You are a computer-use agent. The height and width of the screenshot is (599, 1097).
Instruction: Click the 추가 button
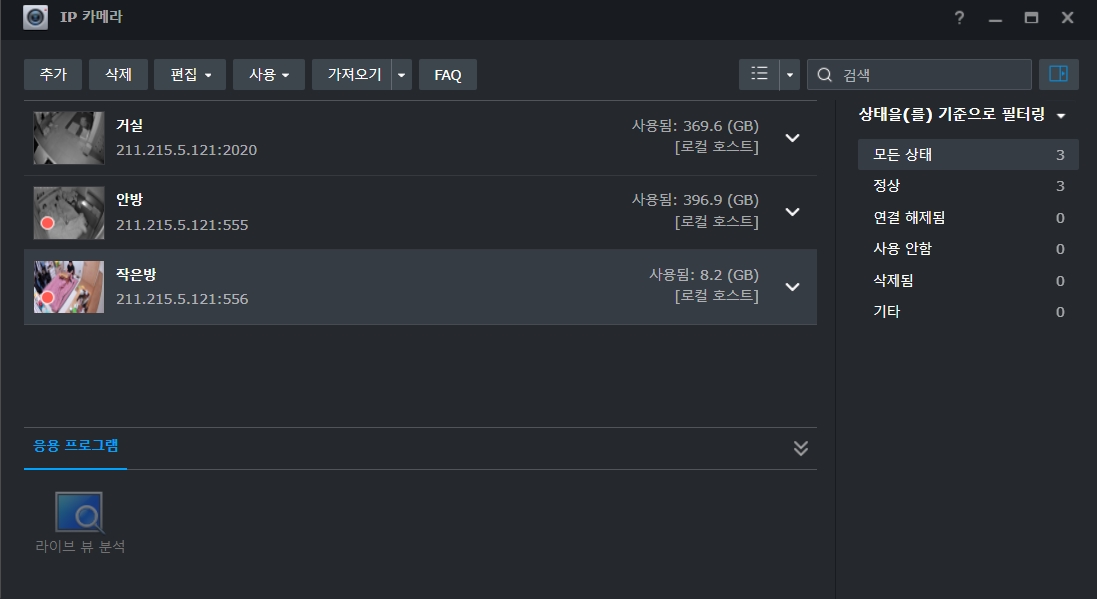(x=53, y=75)
